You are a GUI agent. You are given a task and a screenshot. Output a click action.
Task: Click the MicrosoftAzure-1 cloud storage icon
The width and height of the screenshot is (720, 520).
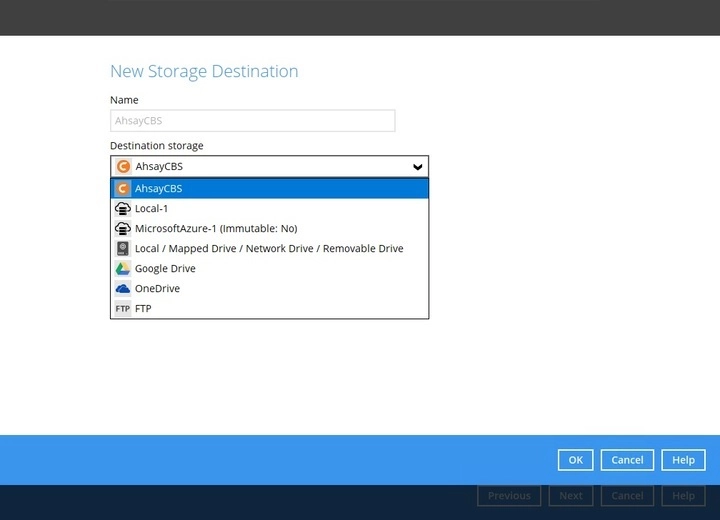(x=123, y=228)
